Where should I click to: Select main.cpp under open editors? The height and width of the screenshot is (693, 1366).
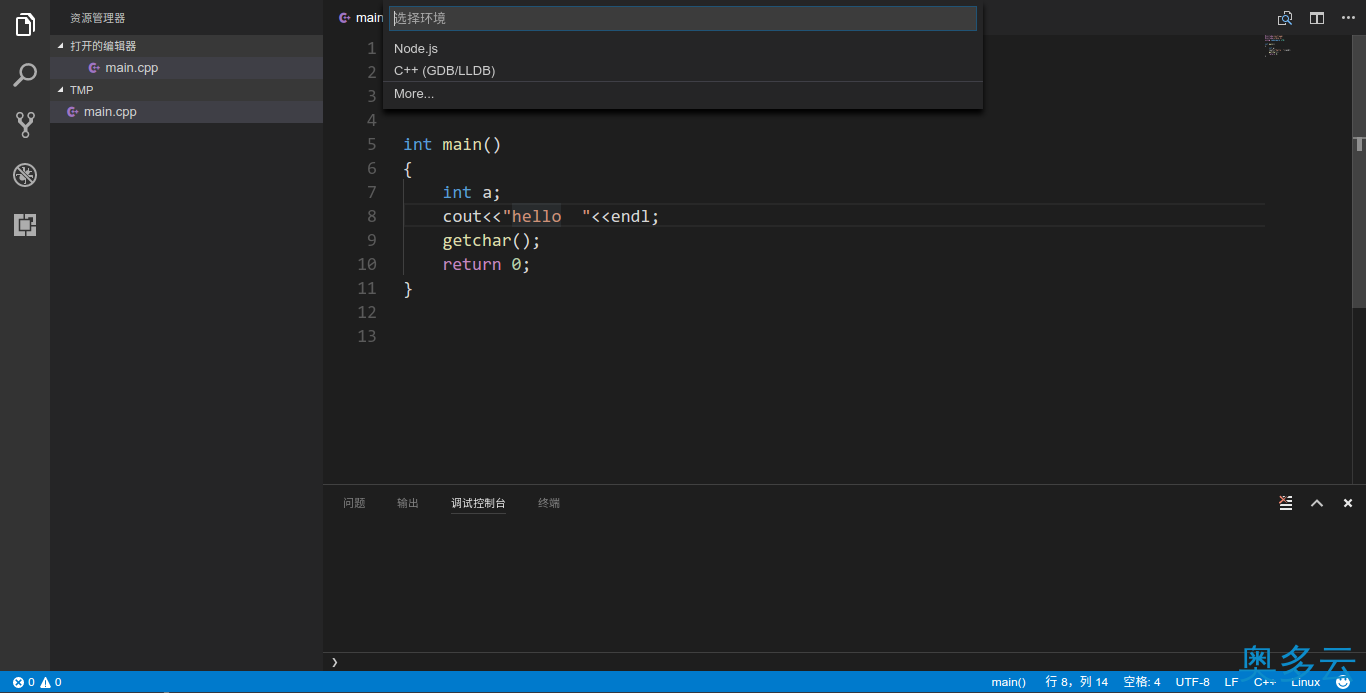click(x=186, y=68)
